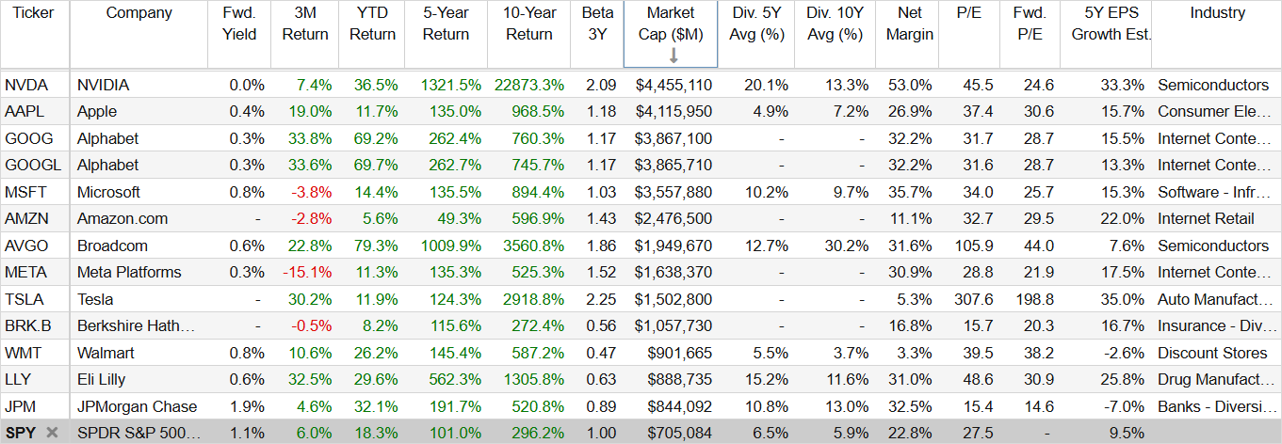This screenshot has height=444, width=1282.
Task: Select Tesla P/E value 307.6
Action: pyautogui.click(x=974, y=299)
